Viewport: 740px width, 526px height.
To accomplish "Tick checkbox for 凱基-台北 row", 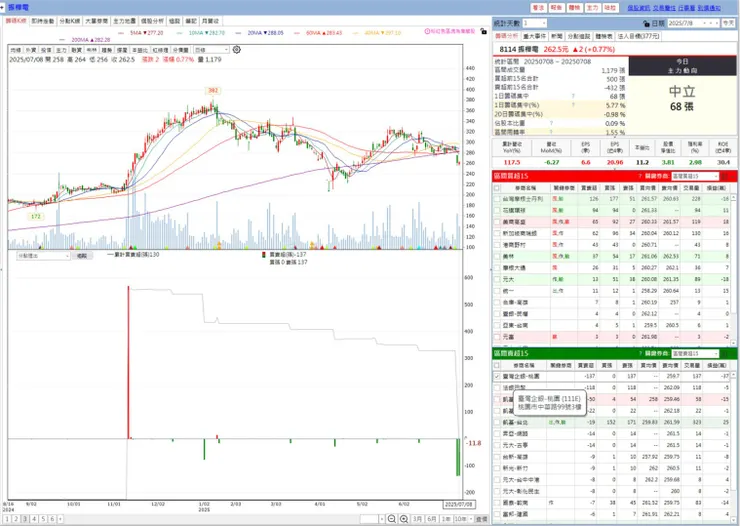I will [x=497, y=423].
